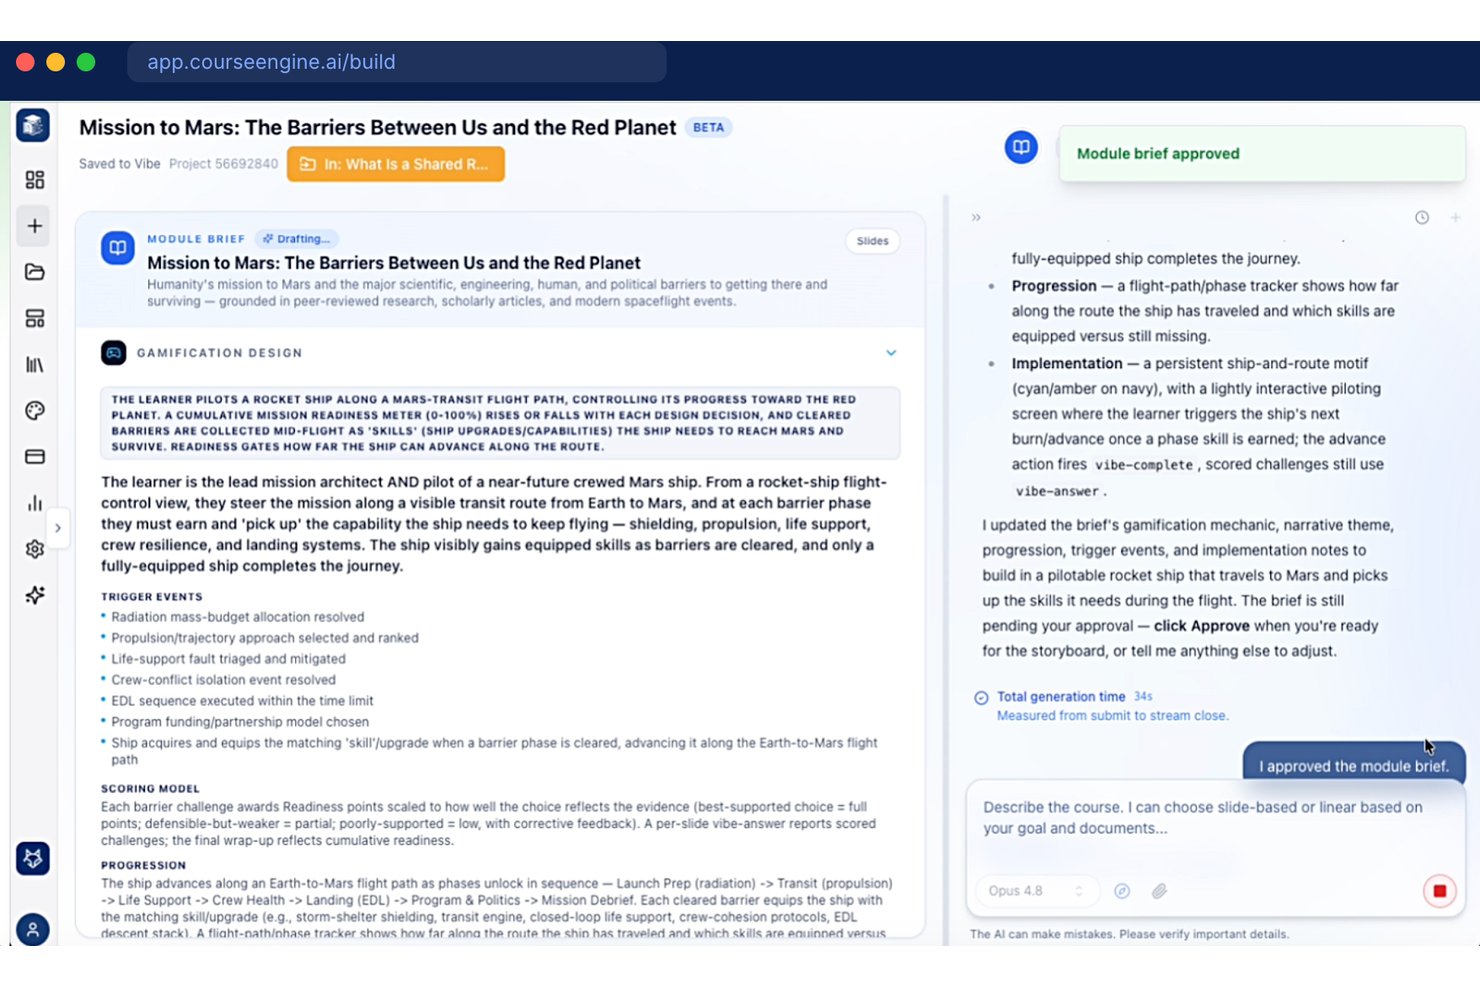The height and width of the screenshot is (987, 1480).
Task: Click the 'I approved the module brief.' message bubble
Action: tap(1354, 765)
